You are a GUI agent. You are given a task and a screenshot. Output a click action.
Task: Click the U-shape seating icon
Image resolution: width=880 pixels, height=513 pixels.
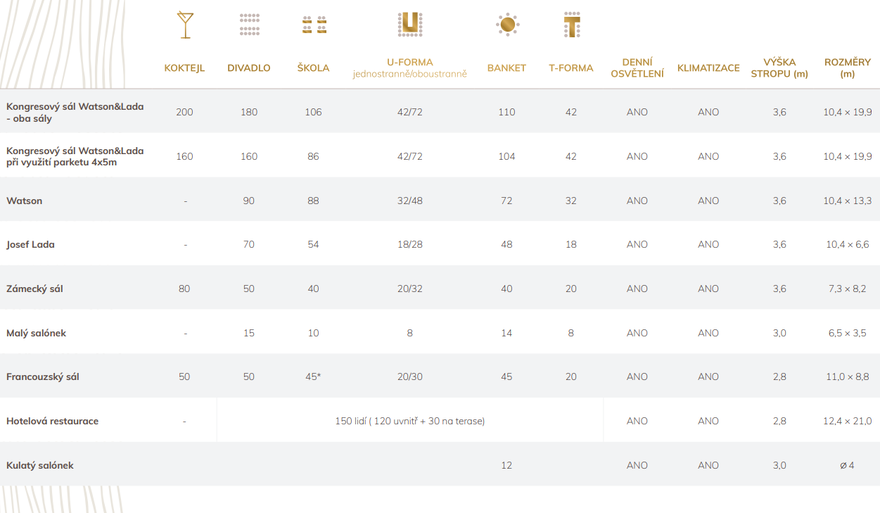tap(410, 25)
